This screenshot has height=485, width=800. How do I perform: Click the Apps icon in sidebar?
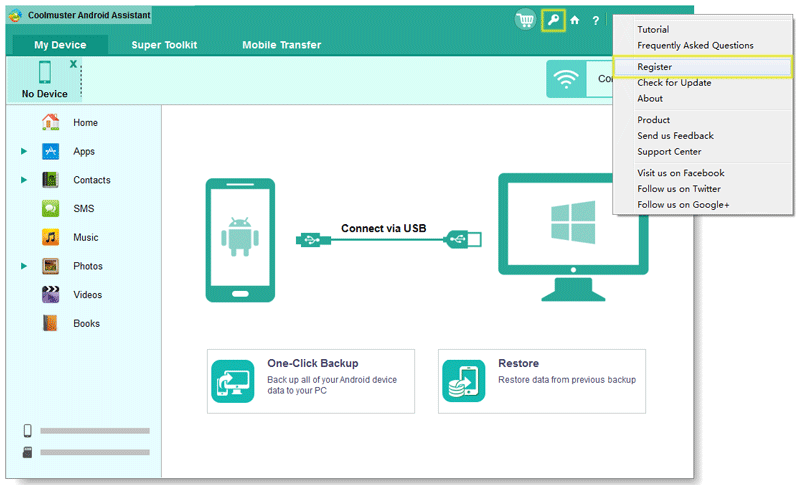tap(51, 151)
